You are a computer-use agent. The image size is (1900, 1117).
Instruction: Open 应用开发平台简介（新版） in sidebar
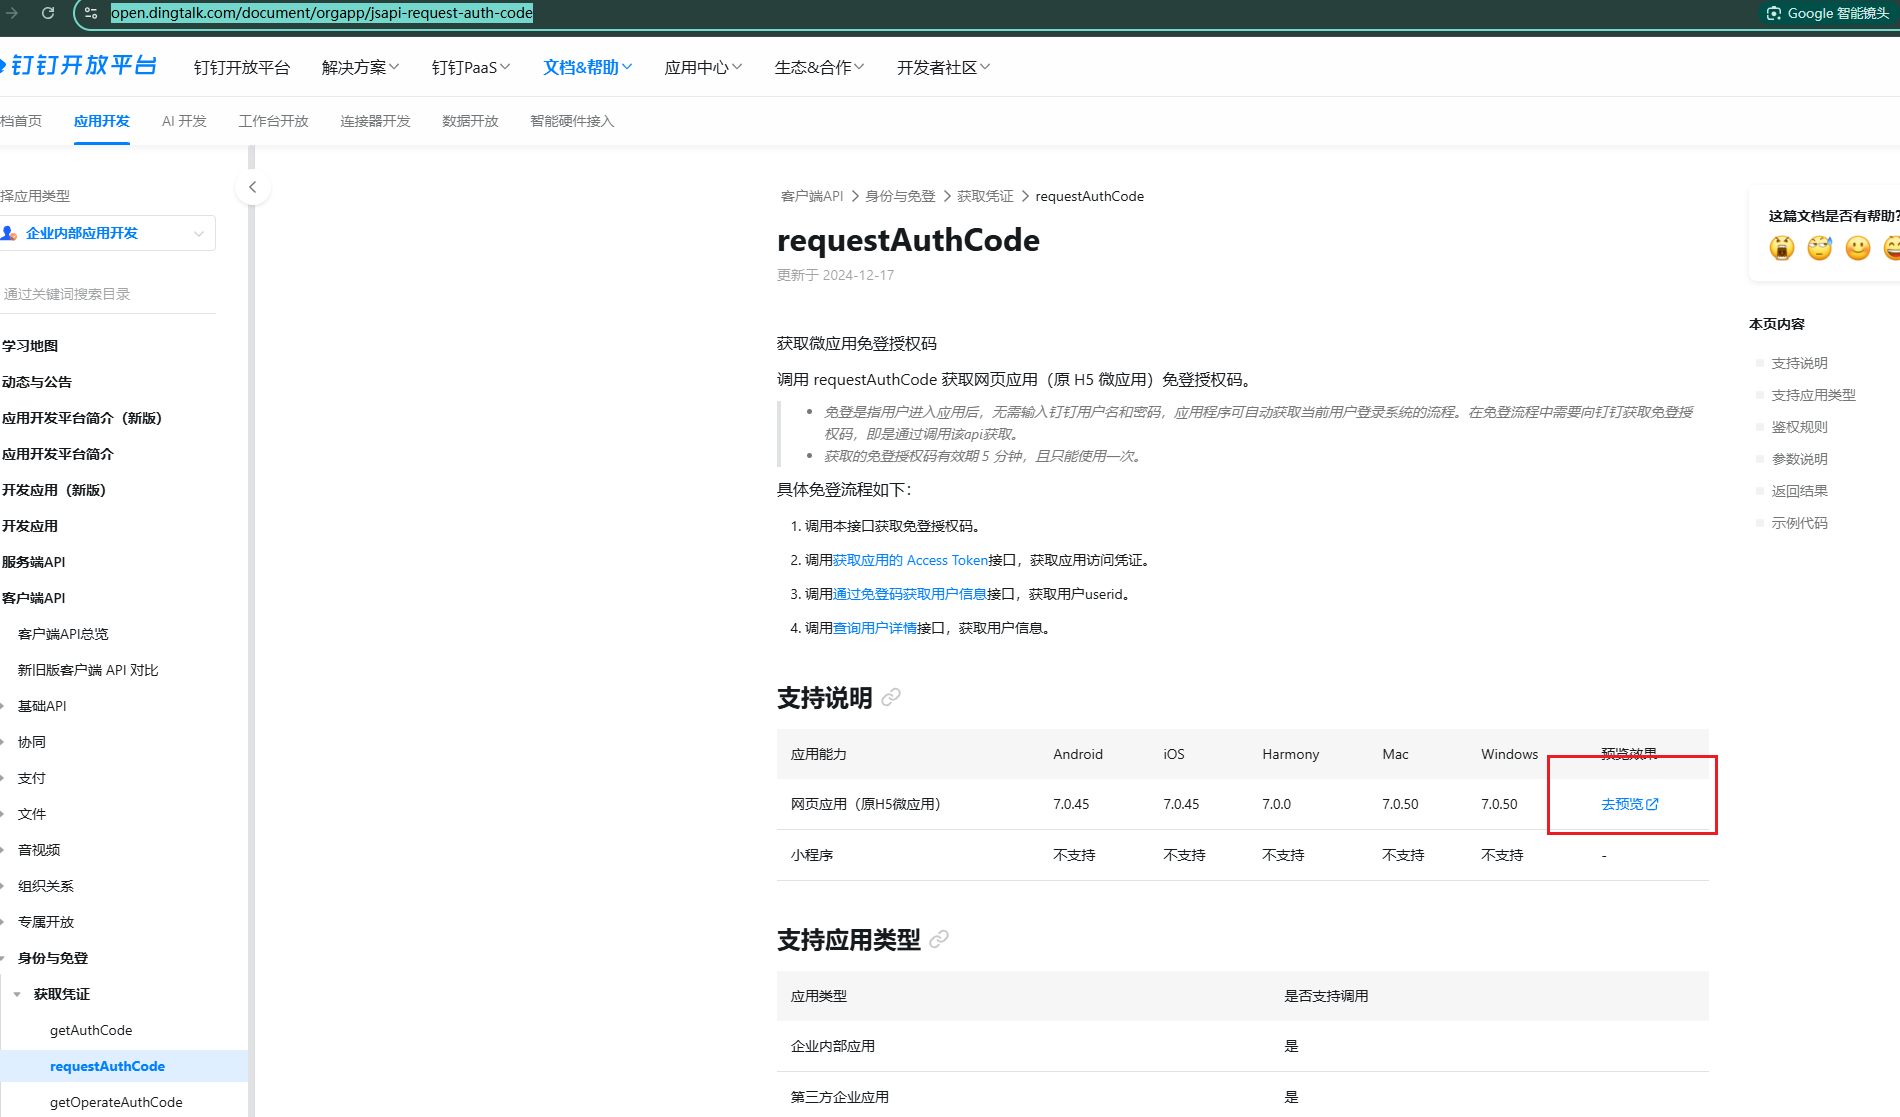coord(82,418)
